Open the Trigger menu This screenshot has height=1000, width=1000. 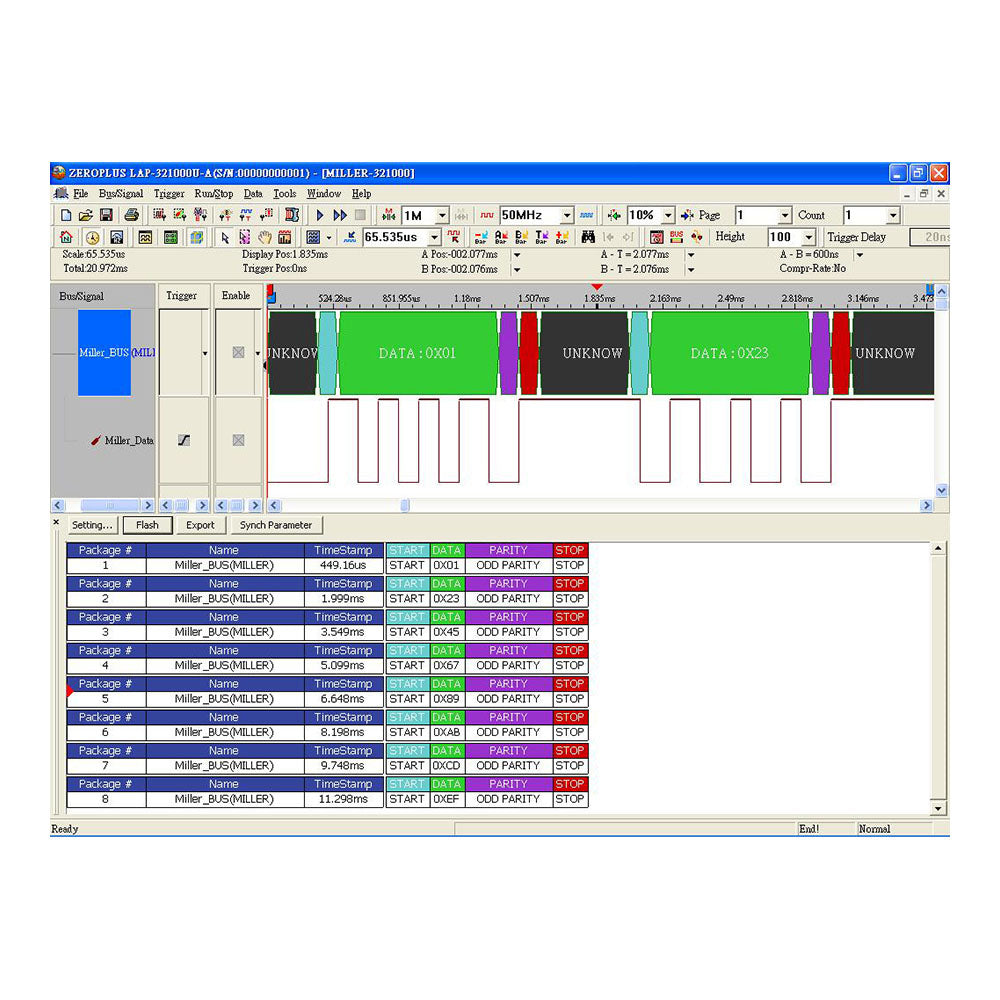tap(169, 194)
